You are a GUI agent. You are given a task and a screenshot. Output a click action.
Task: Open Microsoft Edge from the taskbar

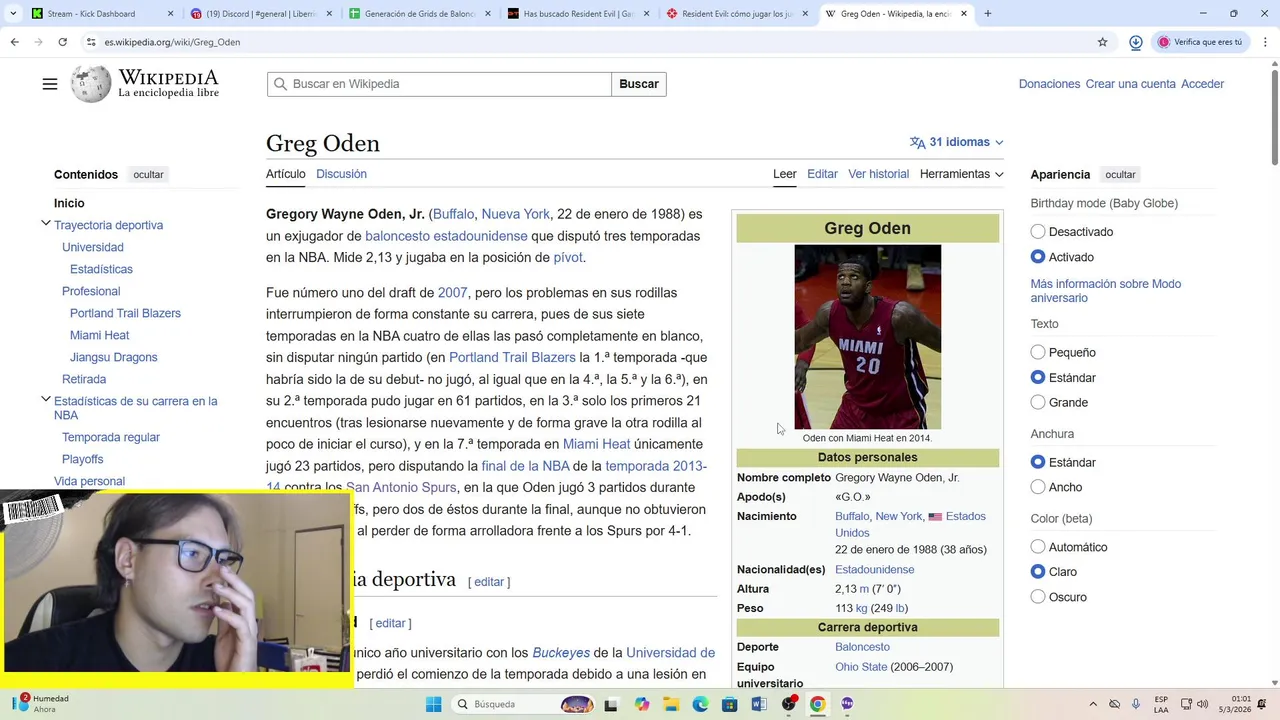(700, 704)
